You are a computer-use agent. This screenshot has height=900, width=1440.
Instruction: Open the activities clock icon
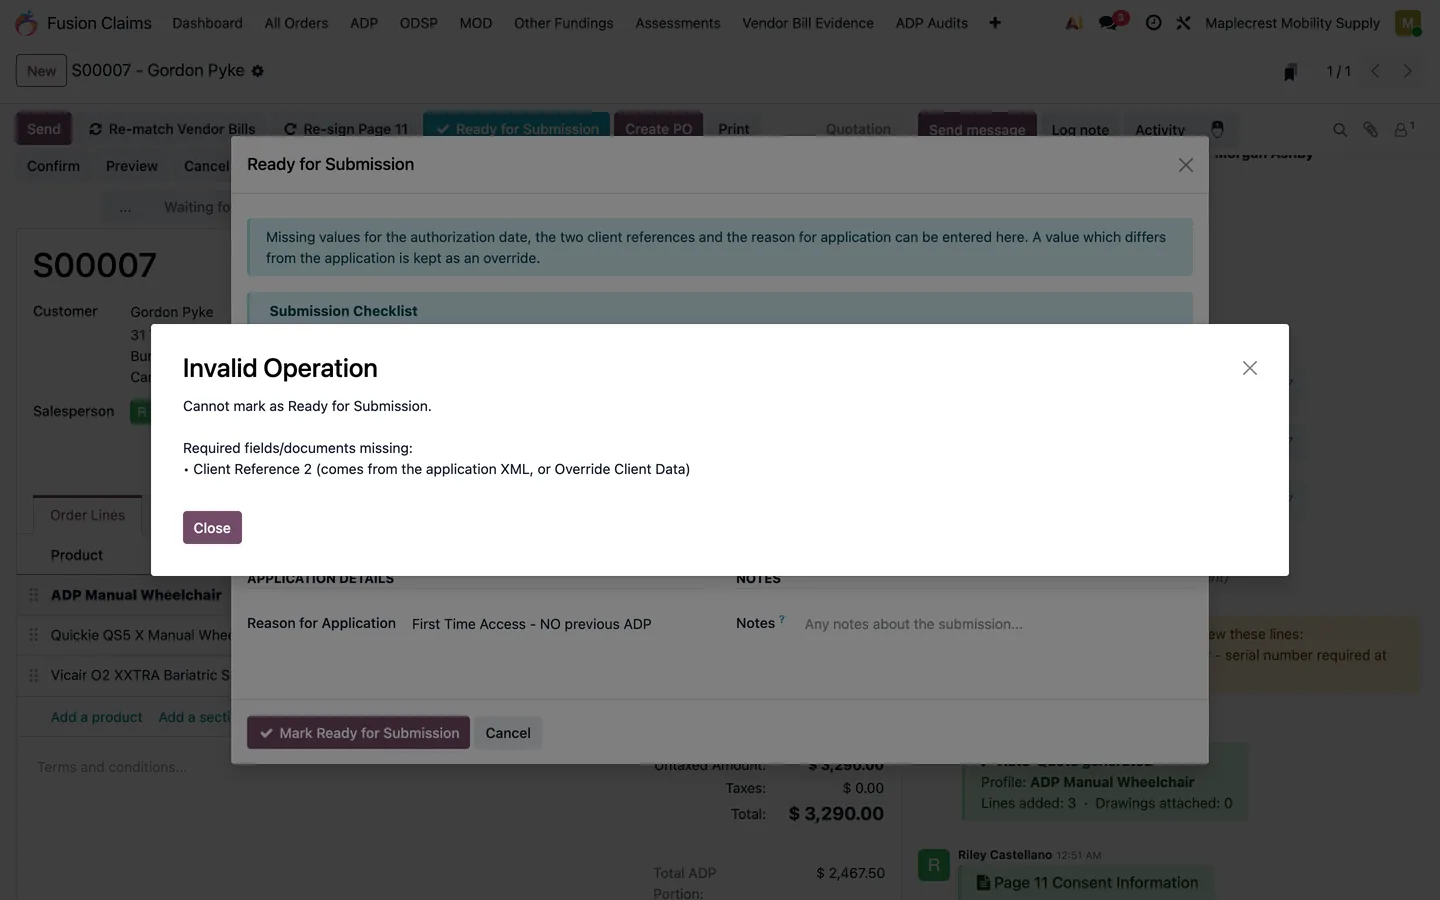[x=1153, y=23]
